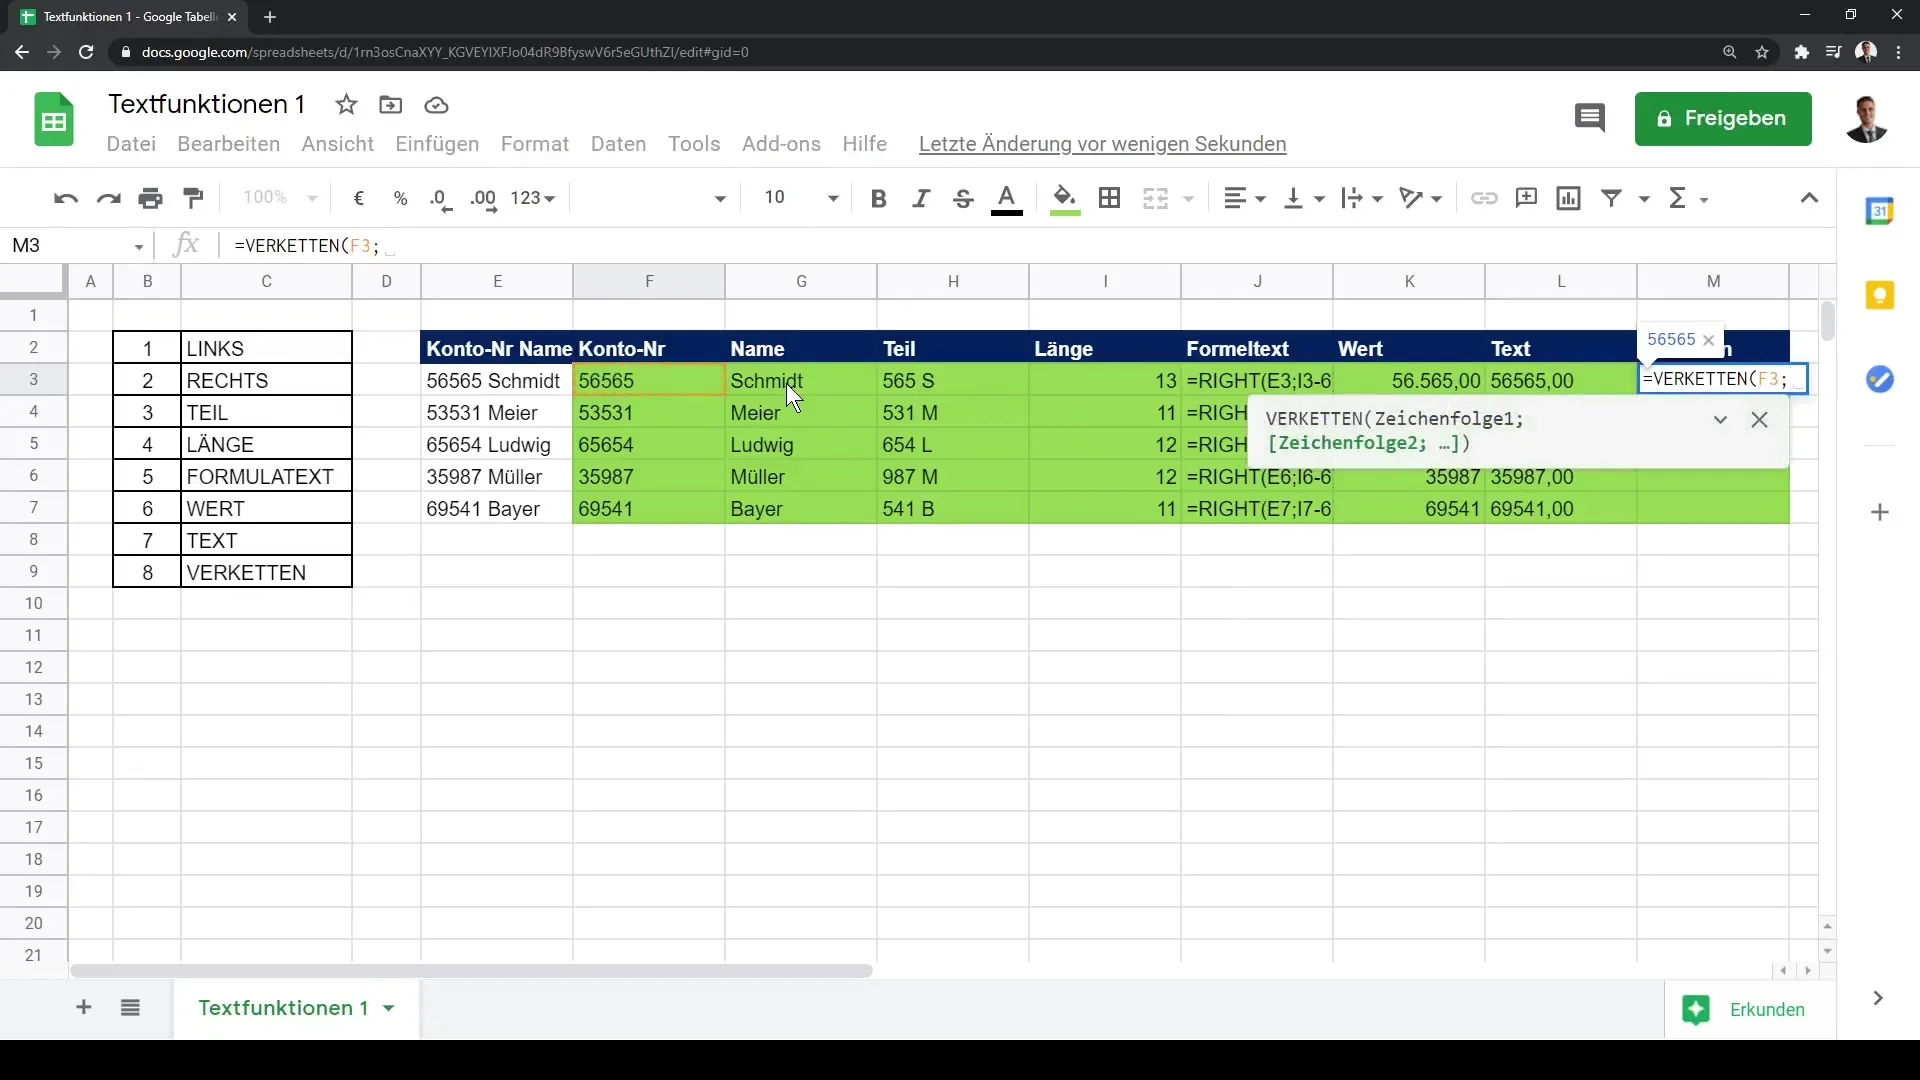
Task: Open the Daten menu
Action: [619, 144]
